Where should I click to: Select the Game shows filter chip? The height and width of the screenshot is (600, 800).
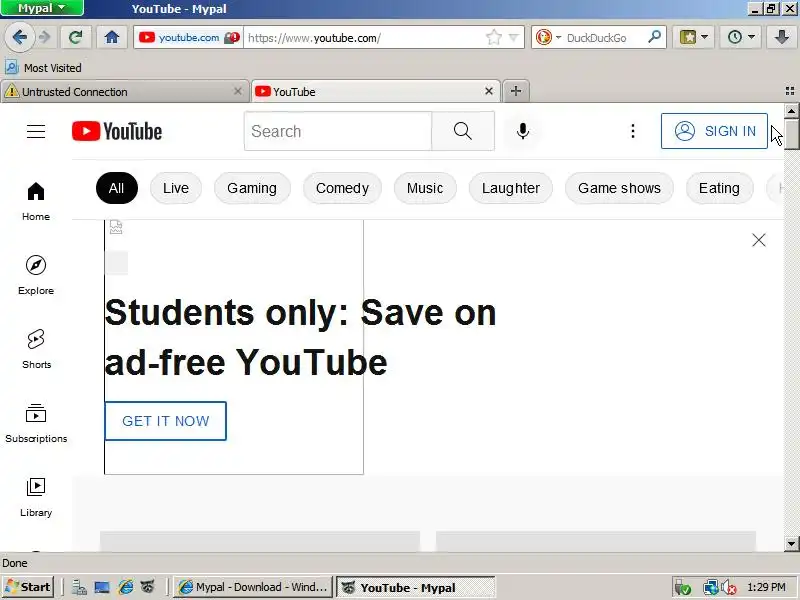619,188
